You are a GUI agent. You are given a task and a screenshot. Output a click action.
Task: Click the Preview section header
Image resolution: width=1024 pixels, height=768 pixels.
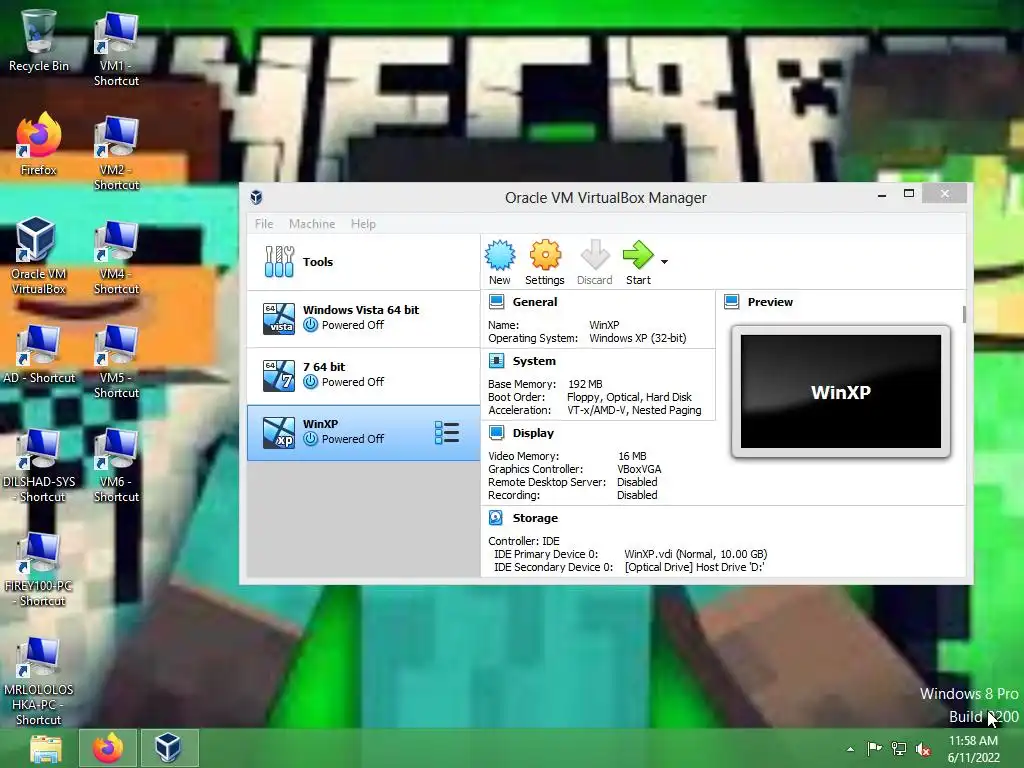click(x=770, y=302)
